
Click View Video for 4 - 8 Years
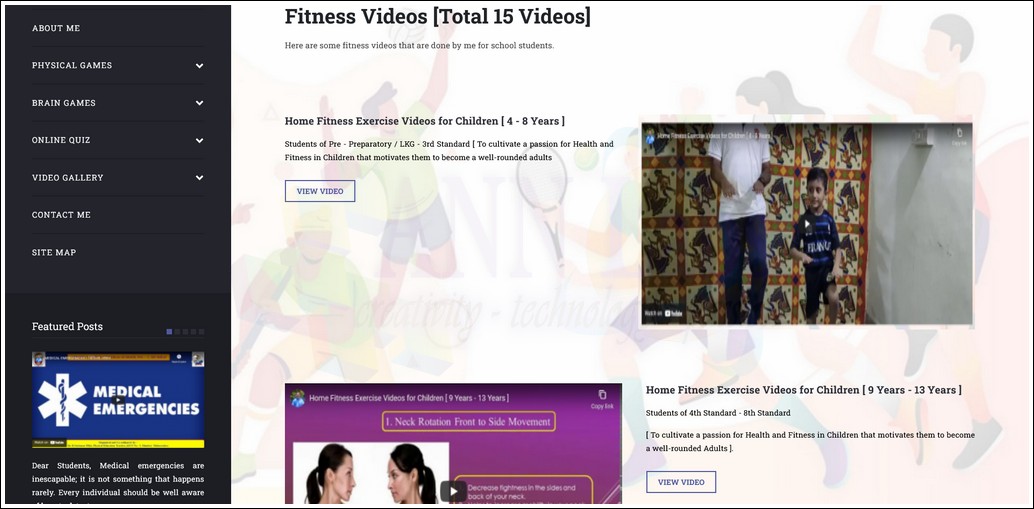pos(320,191)
